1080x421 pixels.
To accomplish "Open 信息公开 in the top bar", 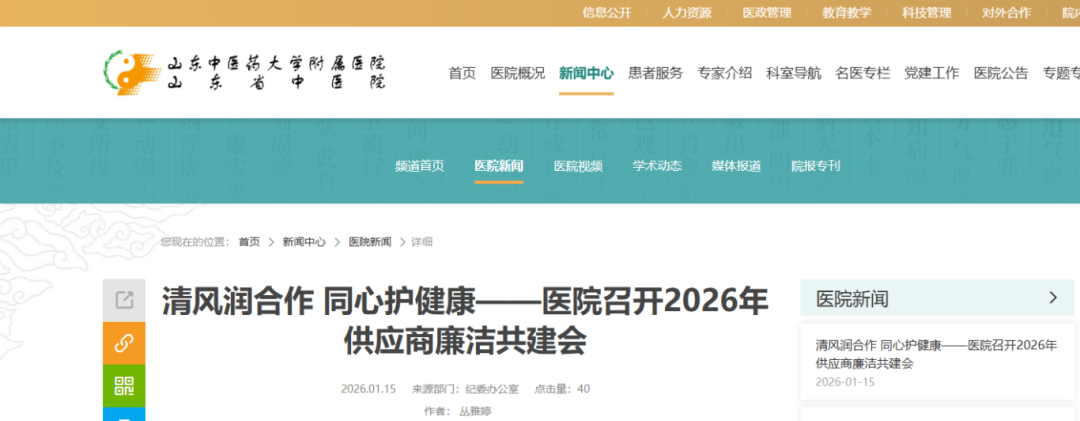I will pos(606,12).
